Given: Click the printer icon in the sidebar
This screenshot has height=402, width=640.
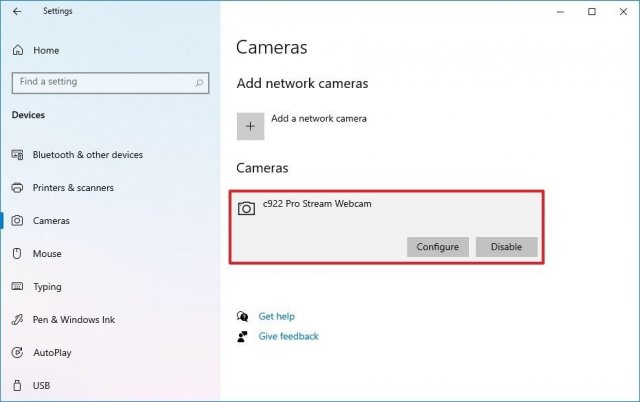Looking at the screenshot, I should pyautogui.click(x=17, y=188).
